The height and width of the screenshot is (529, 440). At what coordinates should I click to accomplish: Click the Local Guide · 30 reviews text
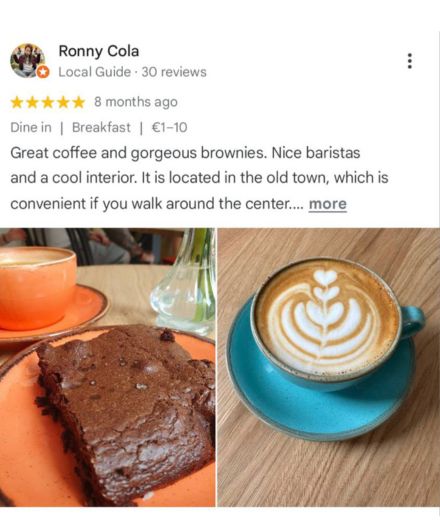point(132,72)
